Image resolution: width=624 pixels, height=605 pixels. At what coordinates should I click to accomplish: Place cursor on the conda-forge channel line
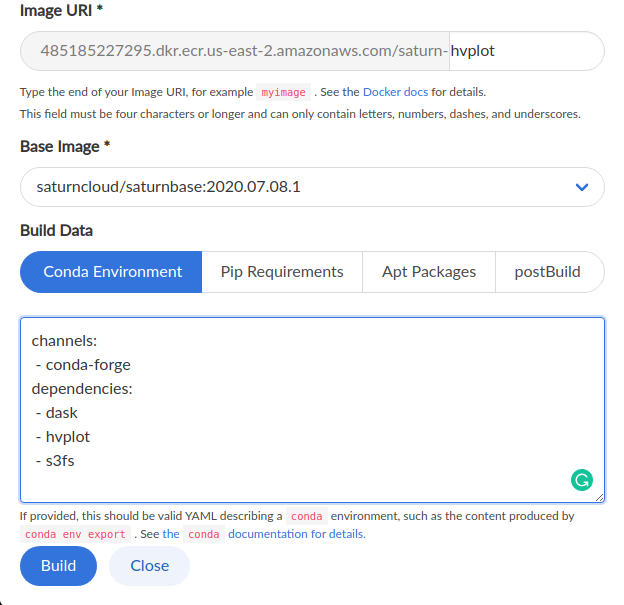tap(83, 365)
